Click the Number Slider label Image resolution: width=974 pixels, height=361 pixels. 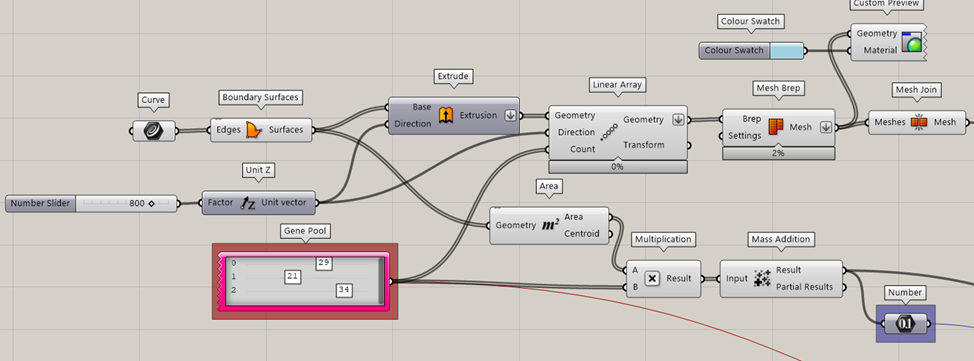tap(40, 203)
